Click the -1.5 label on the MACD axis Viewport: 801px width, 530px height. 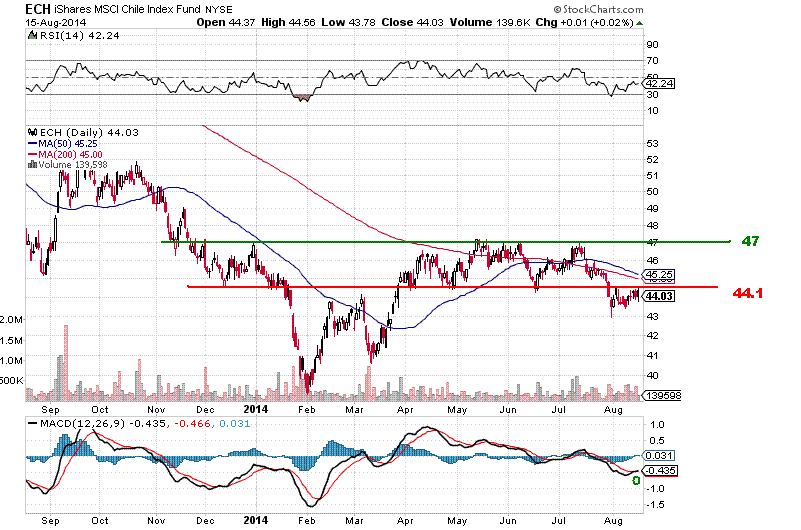[x=655, y=505]
